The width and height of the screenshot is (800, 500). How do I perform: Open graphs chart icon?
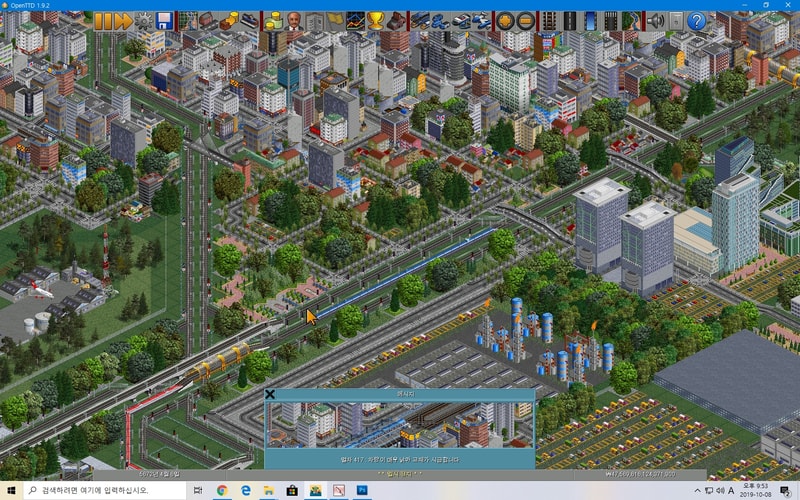point(355,21)
